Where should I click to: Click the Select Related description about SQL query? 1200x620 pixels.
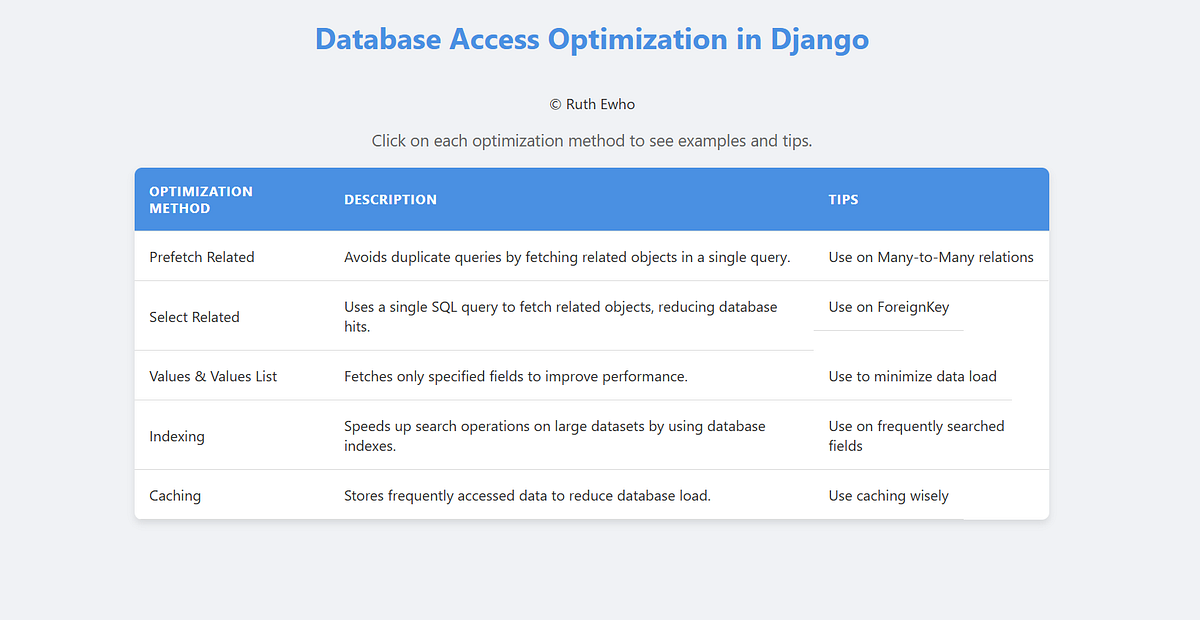click(x=560, y=316)
